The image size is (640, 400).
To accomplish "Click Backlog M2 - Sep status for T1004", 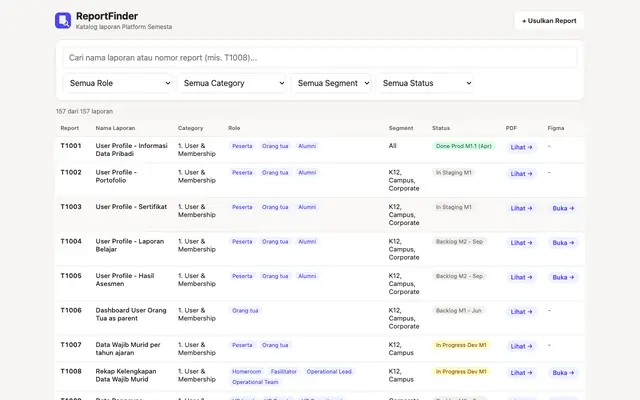I will click(x=459, y=242).
